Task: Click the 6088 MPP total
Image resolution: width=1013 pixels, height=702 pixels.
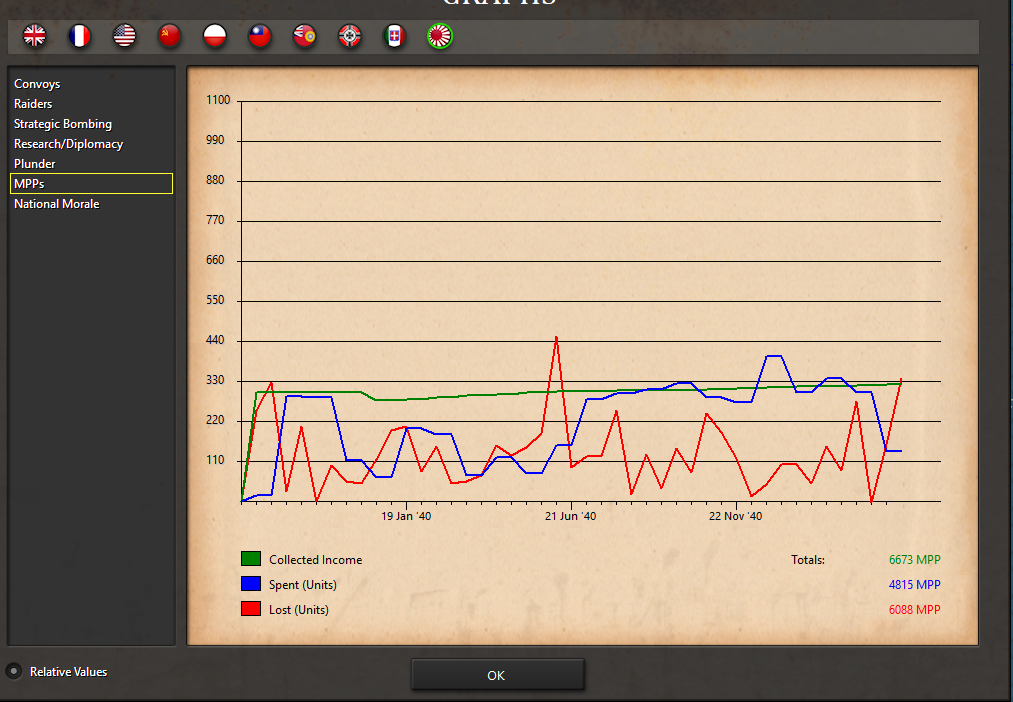Action: click(x=914, y=610)
